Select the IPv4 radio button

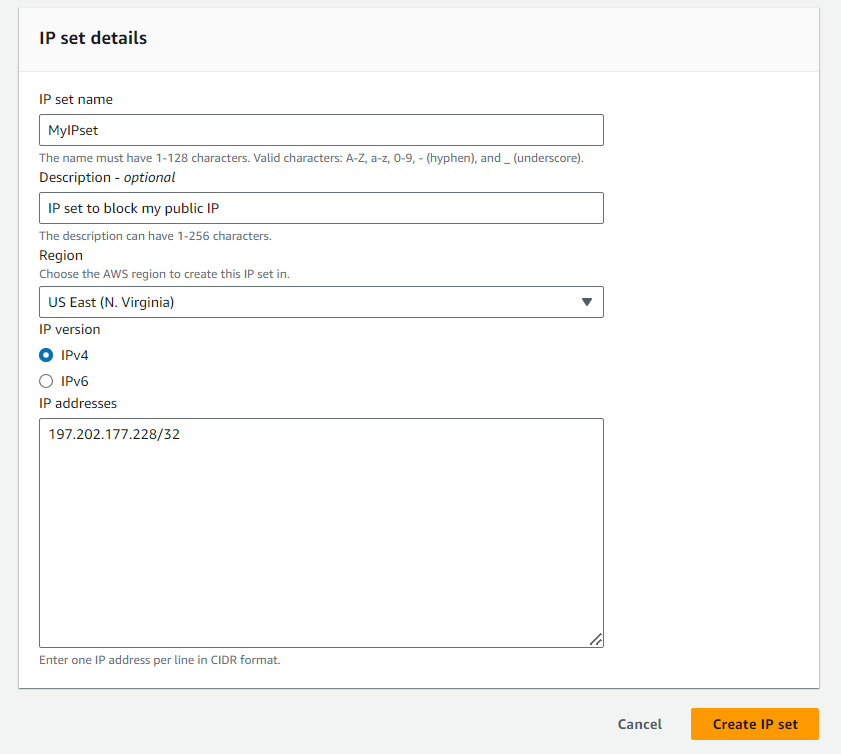coord(46,355)
